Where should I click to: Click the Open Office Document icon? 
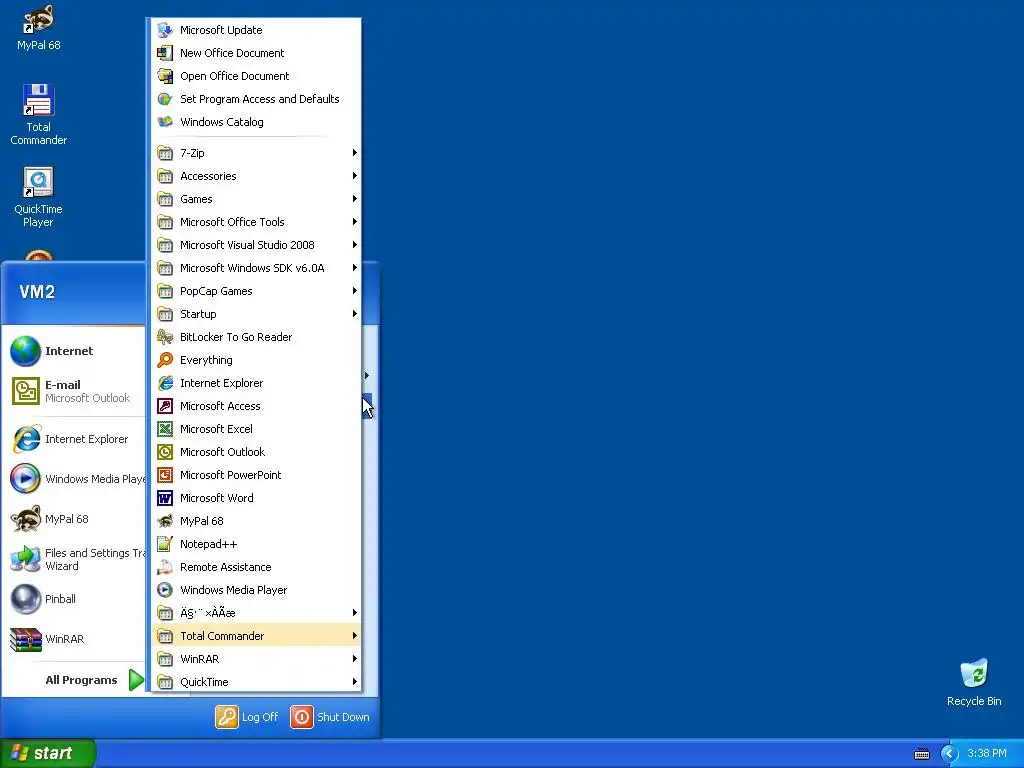click(165, 76)
